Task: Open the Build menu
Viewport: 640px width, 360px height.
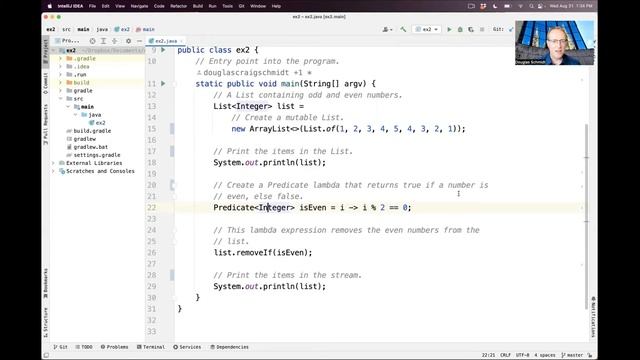Action: coord(198,6)
